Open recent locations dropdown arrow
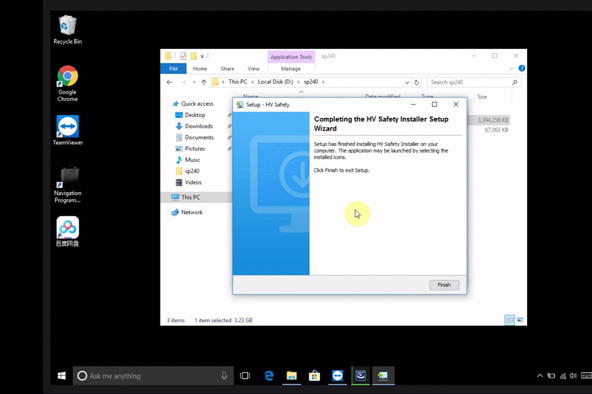The height and width of the screenshot is (394, 592). (194, 82)
